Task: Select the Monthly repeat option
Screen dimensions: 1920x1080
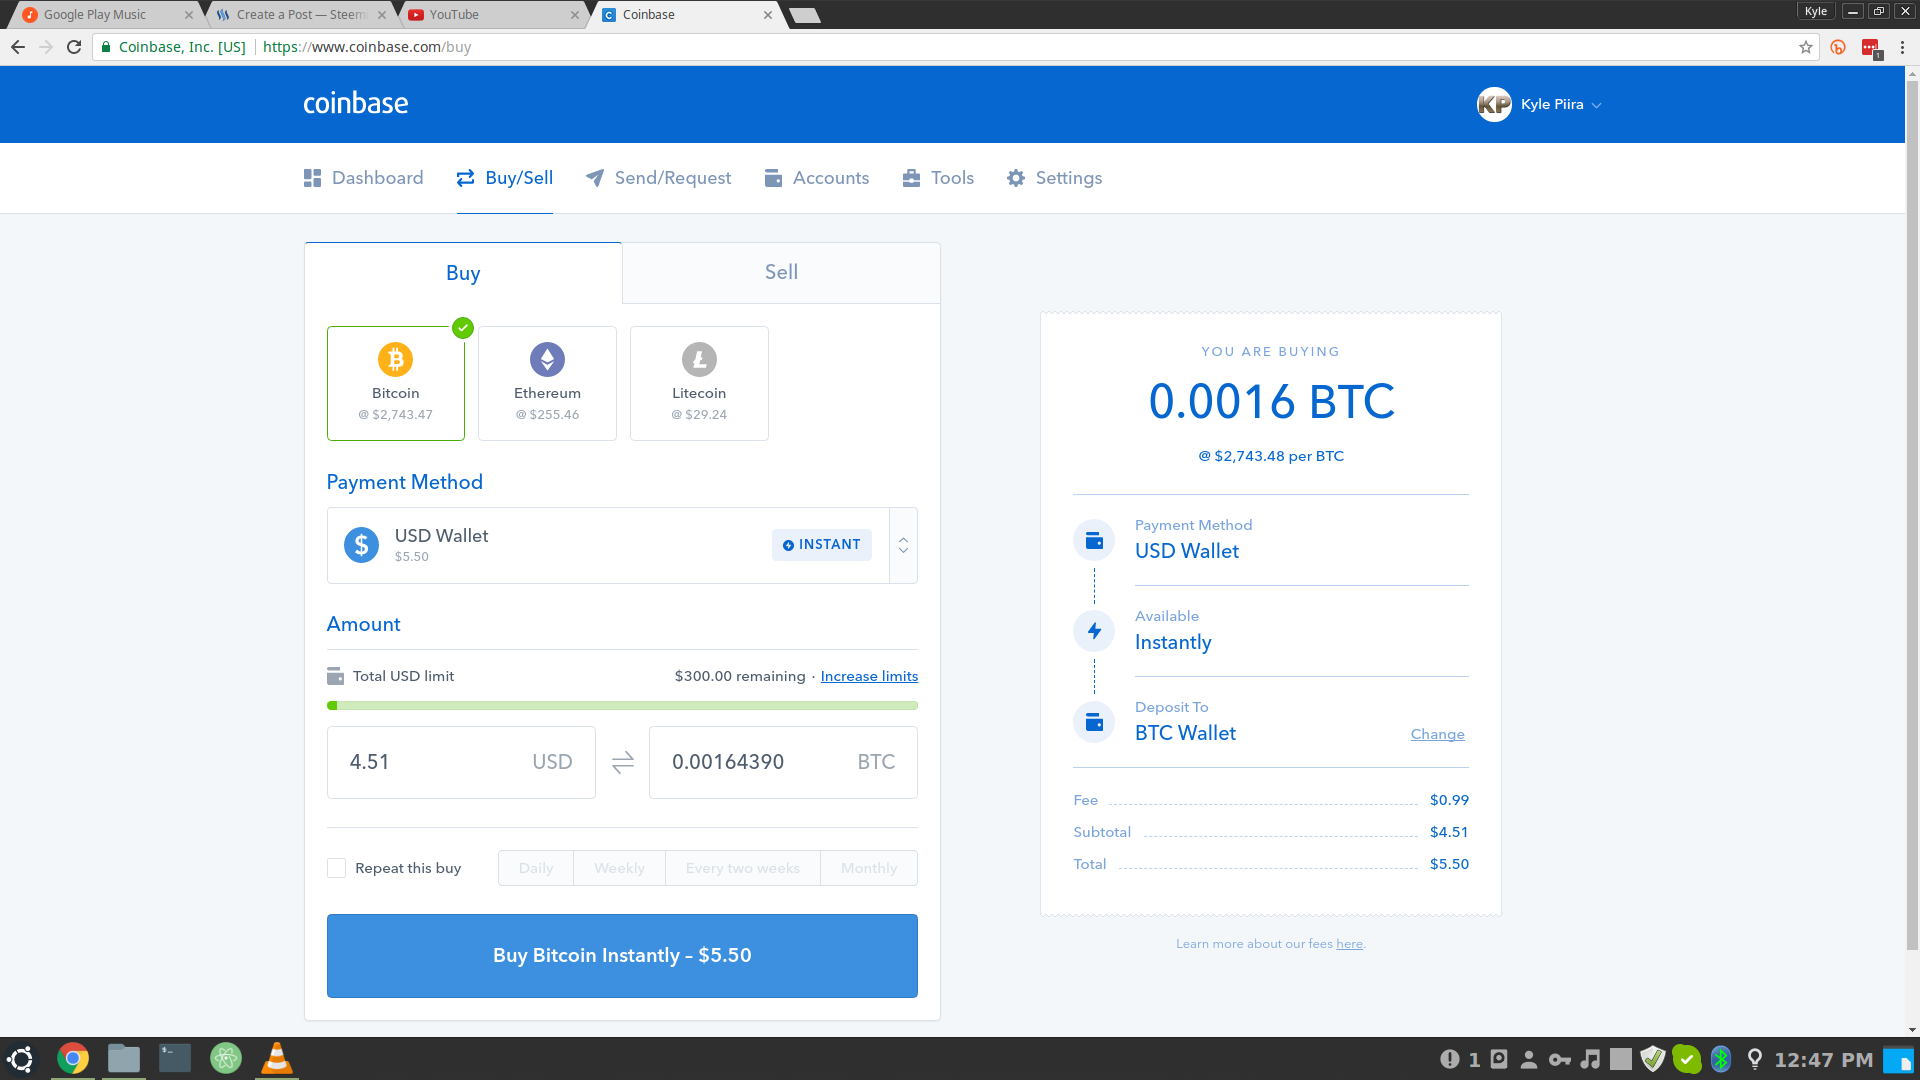Action: pos(865,868)
